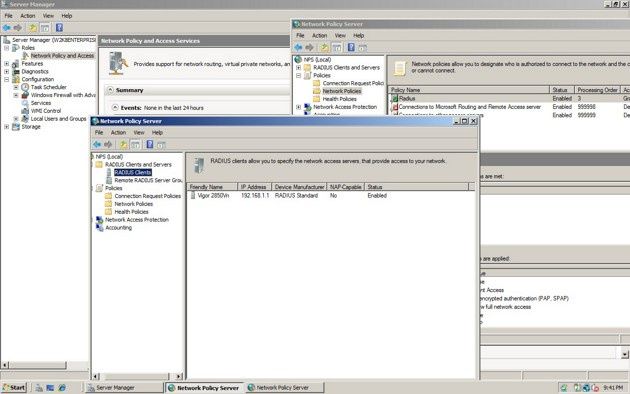Collapse the Summary section chevron
Screen dimensions: 630x394
pos(110,90)
